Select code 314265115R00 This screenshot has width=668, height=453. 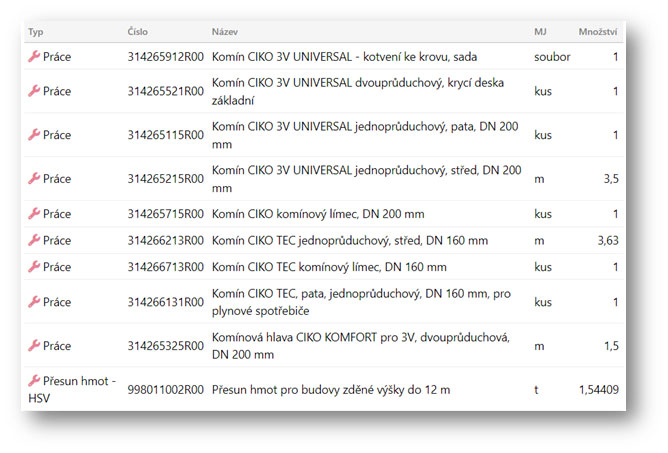coord(166,135)
